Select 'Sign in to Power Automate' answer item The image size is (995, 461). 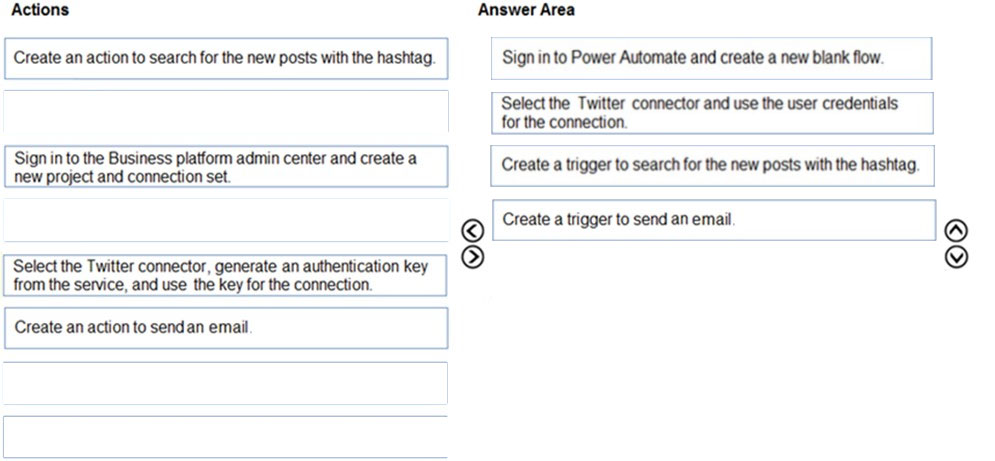pos(711,58)
